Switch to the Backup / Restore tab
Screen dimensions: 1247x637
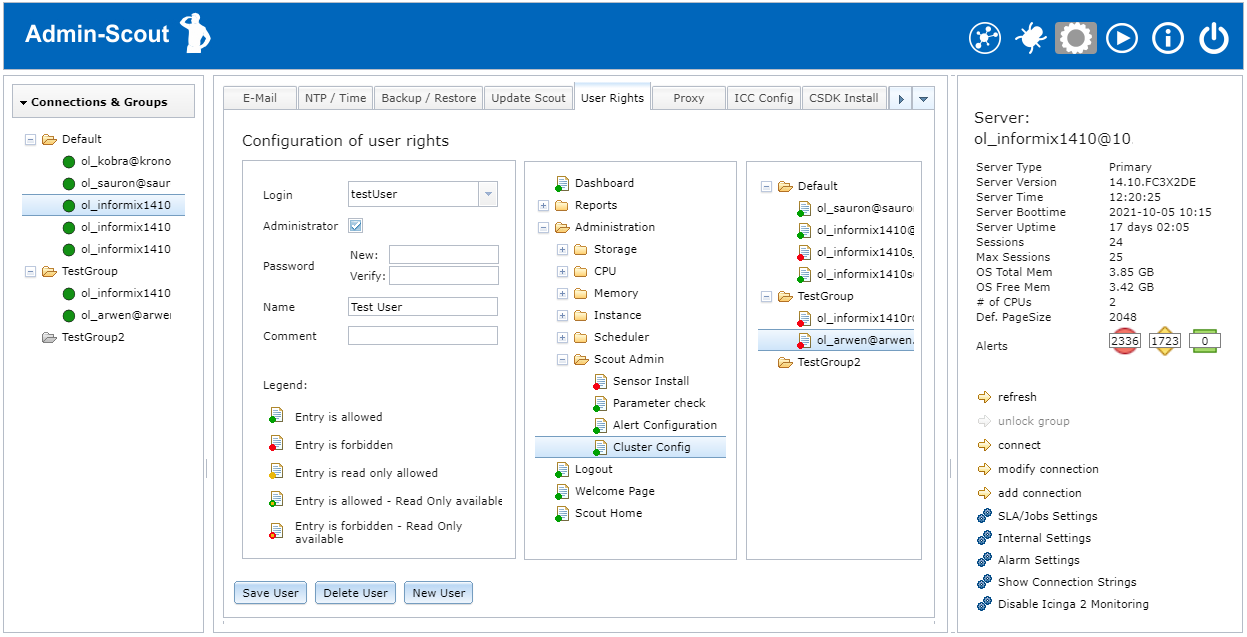(x=429, y=98)
